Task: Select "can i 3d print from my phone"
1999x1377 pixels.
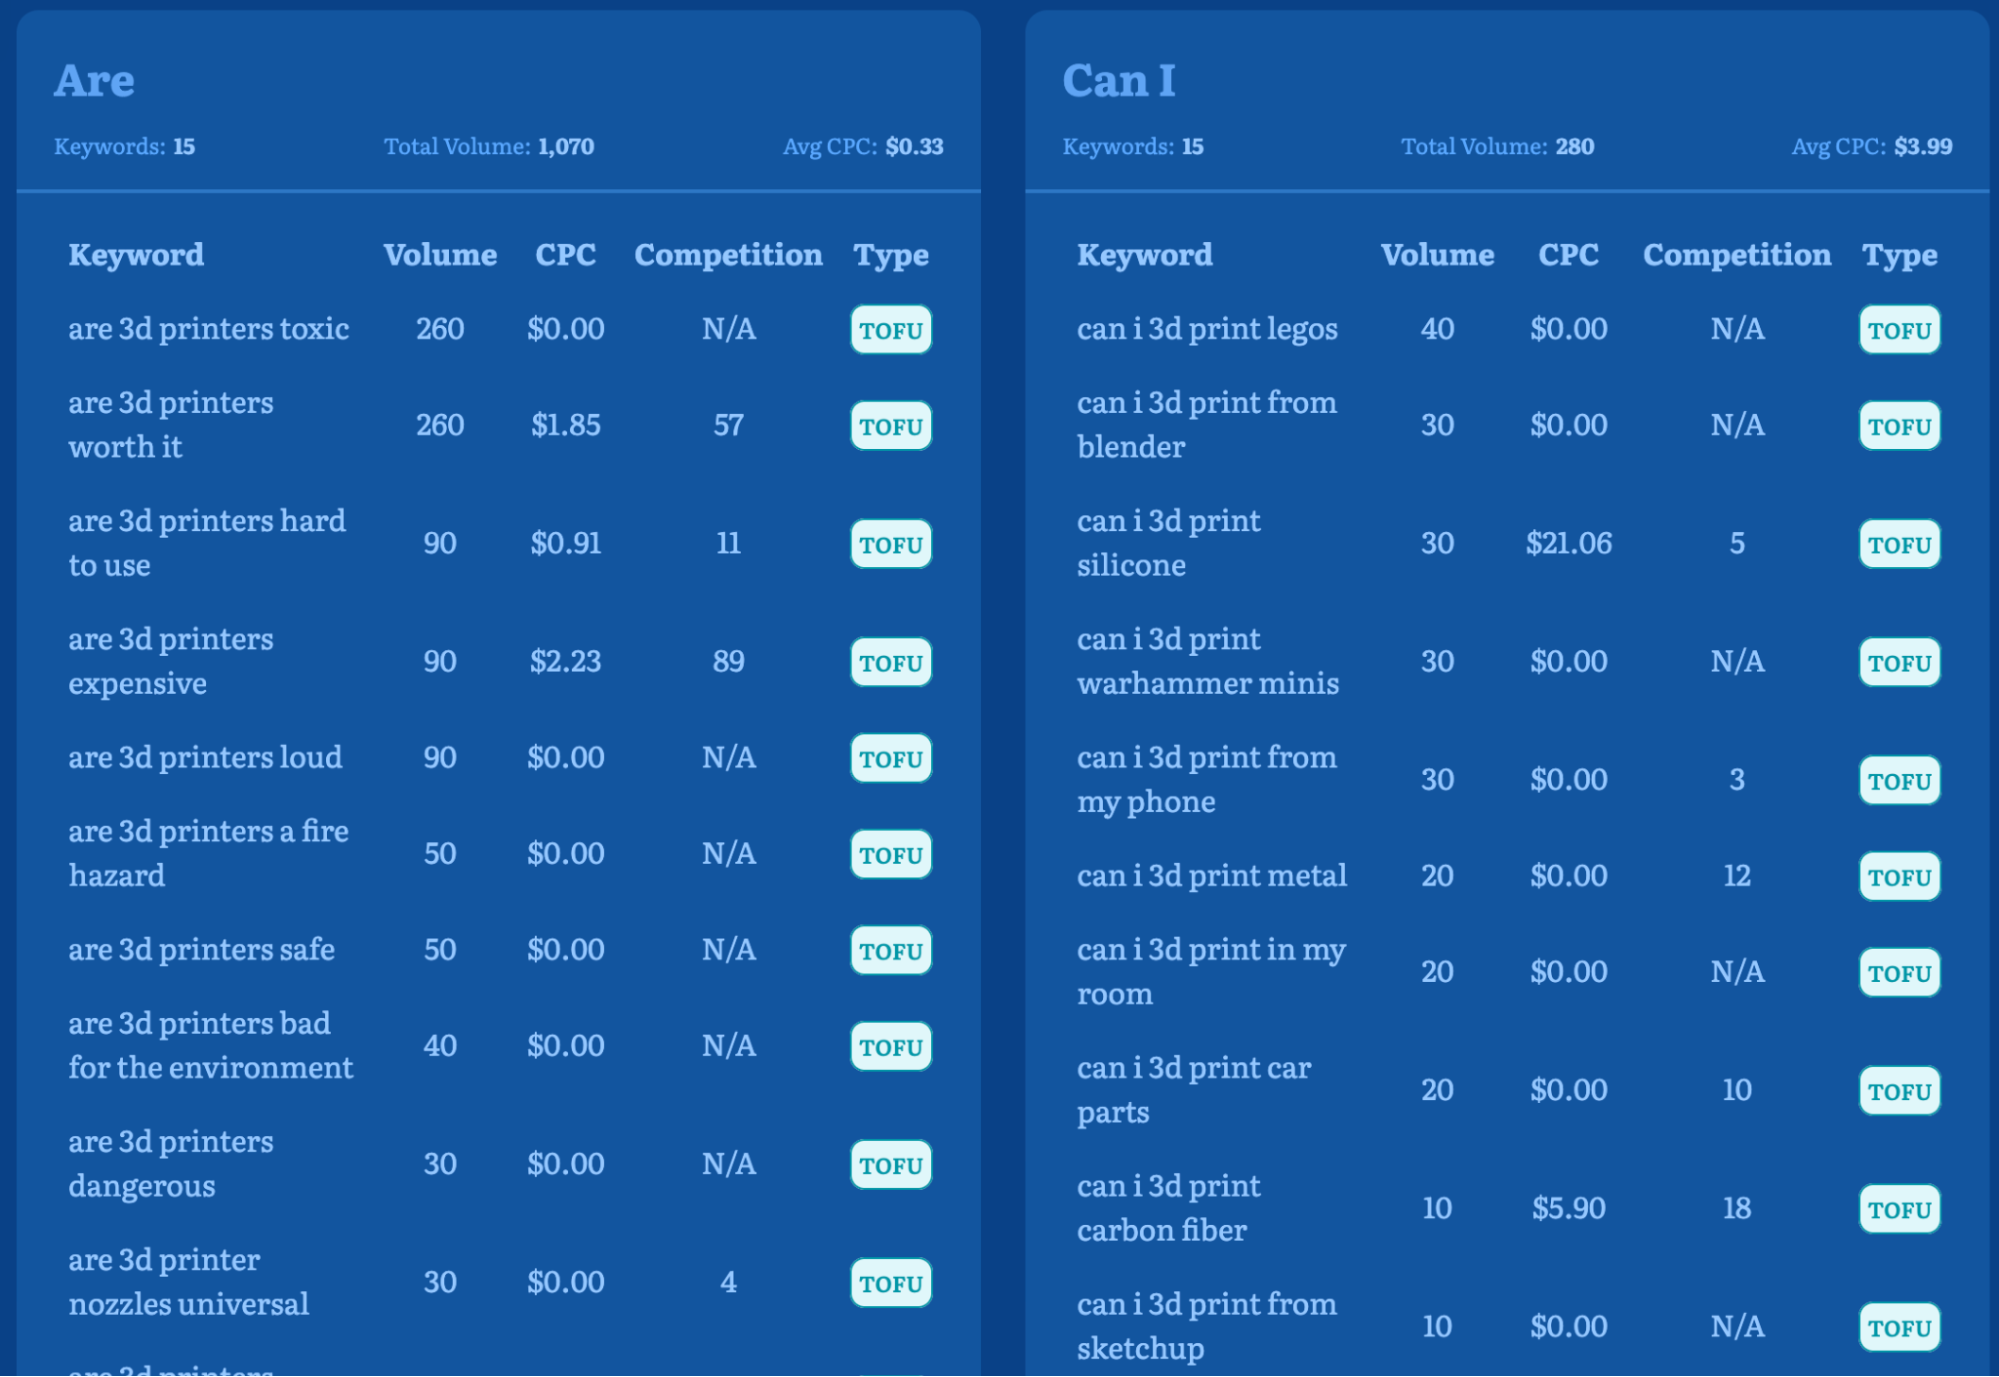Action: tap(1207, 779)
